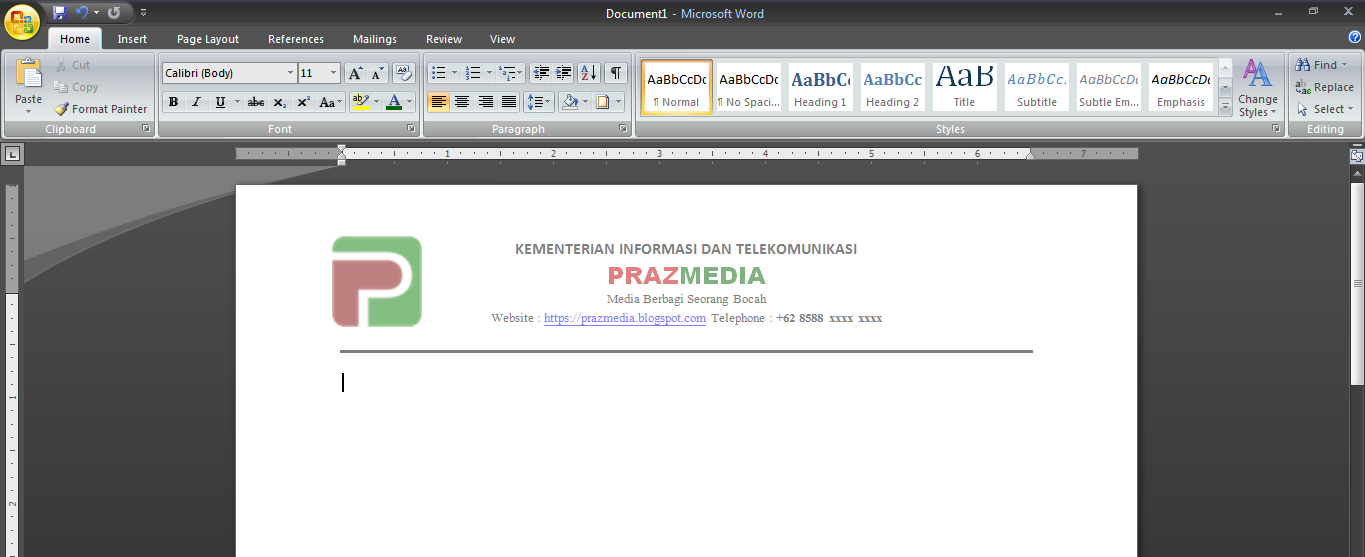
Task: Customize Quick Access Toolbar dropdown
Action: [x=143, y=13]
